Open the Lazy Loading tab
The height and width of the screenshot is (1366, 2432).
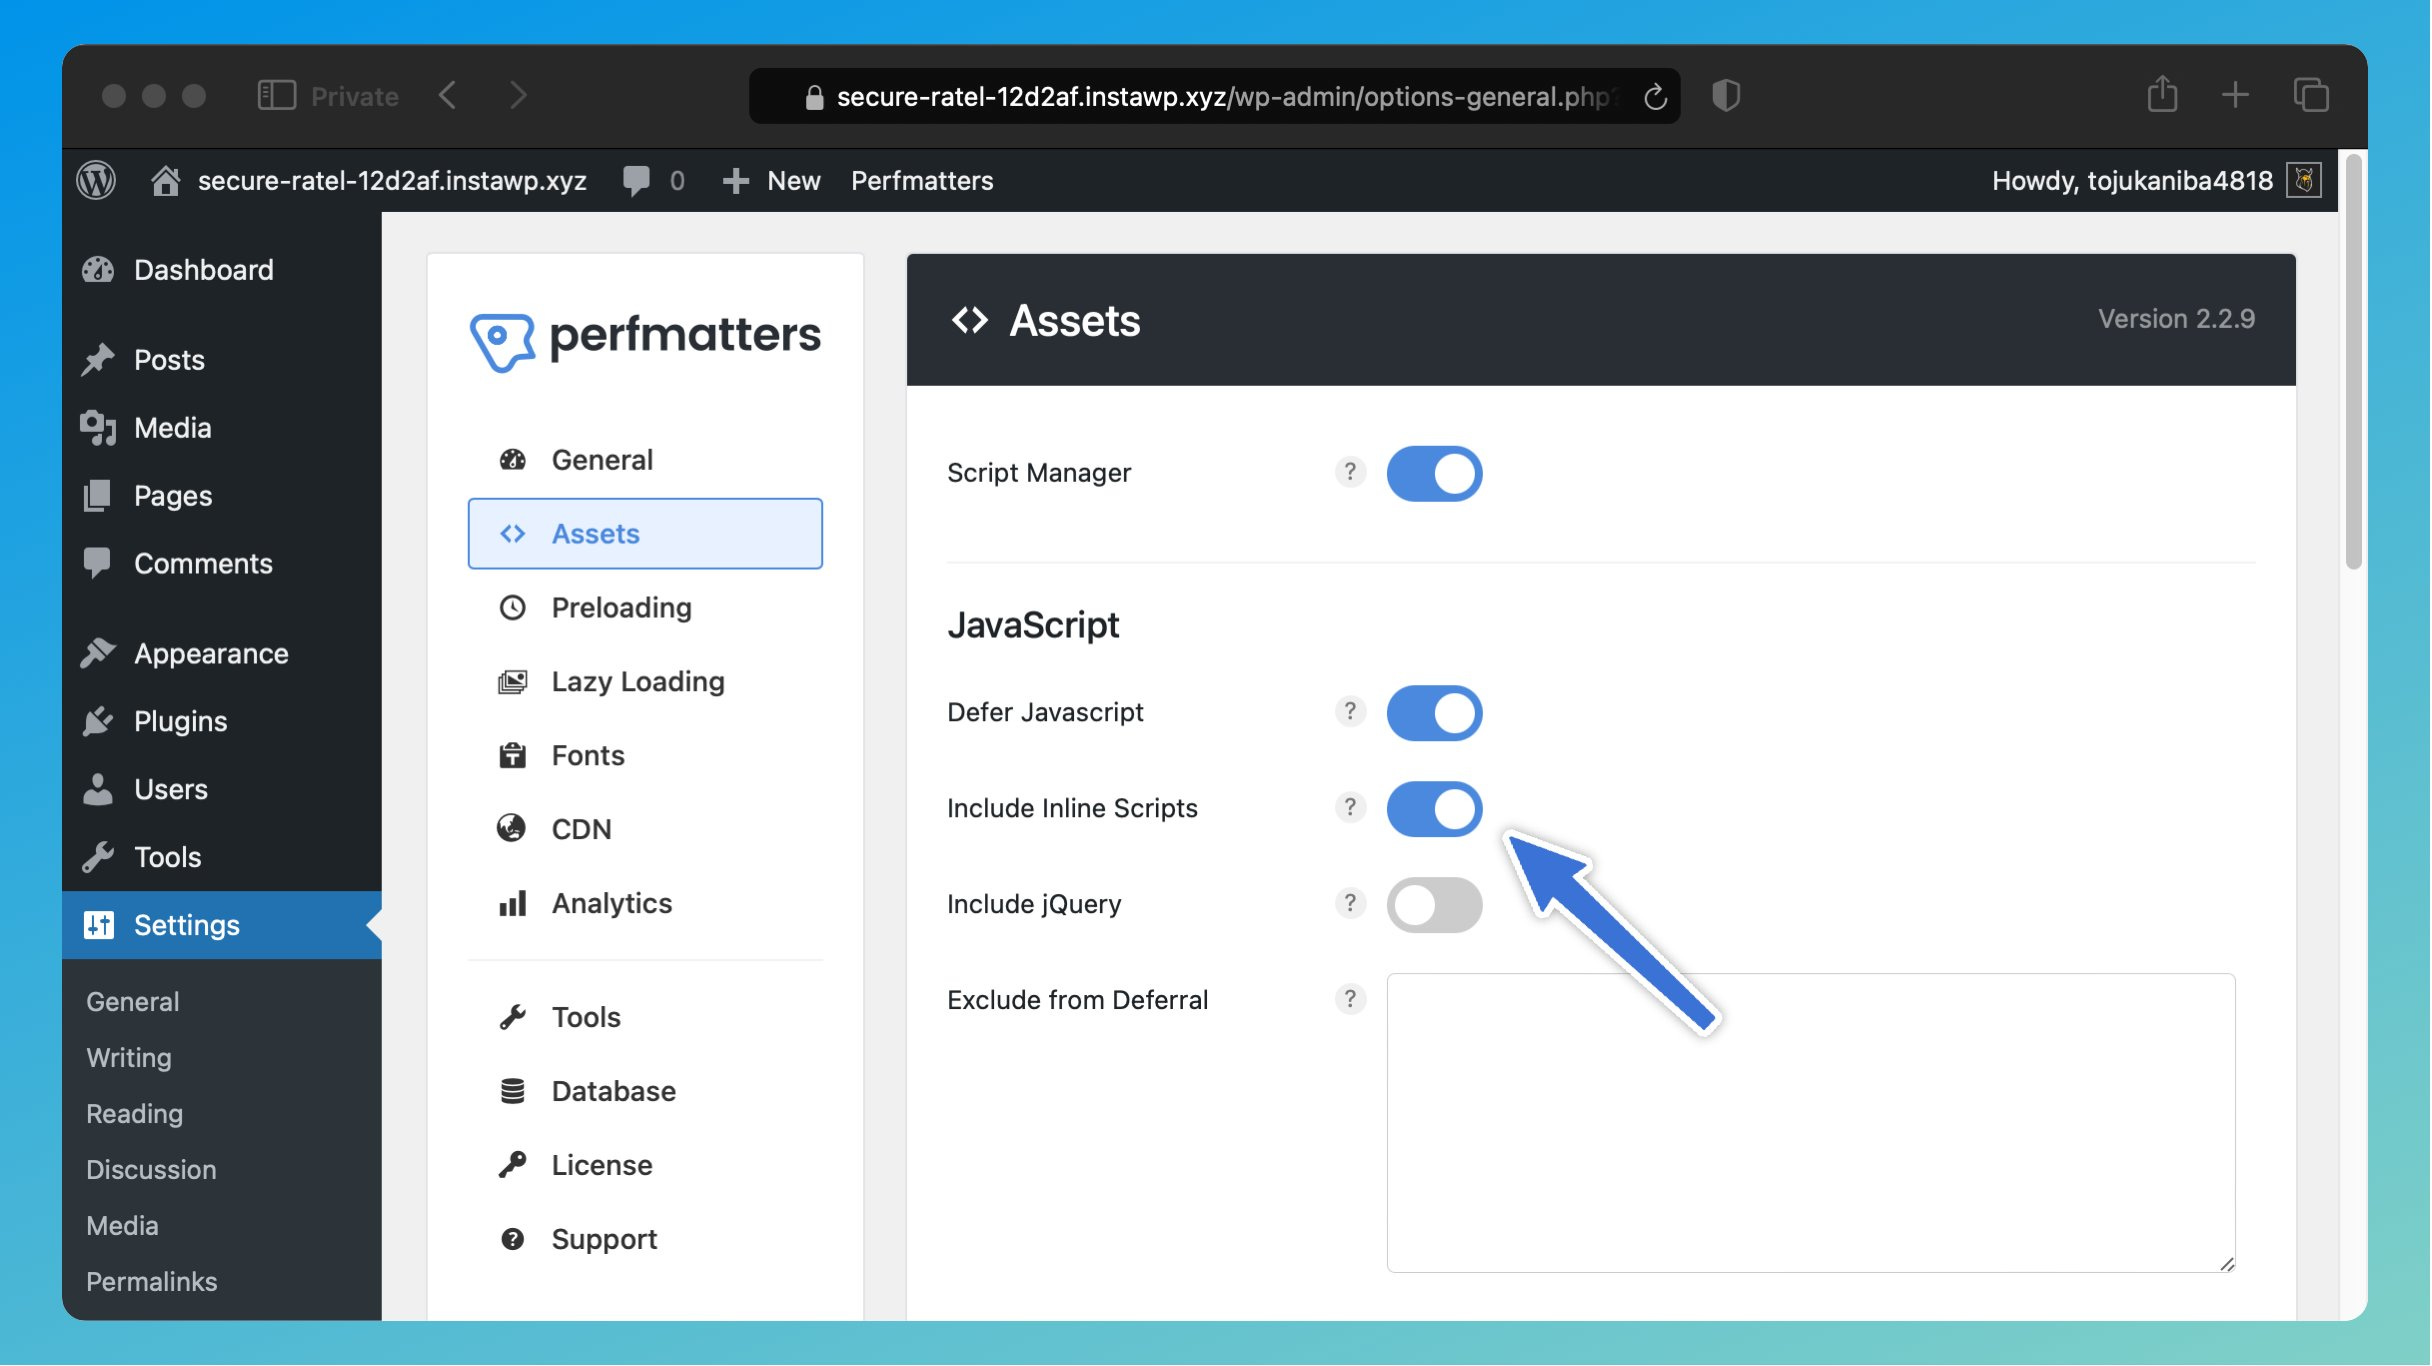(645, 682)
